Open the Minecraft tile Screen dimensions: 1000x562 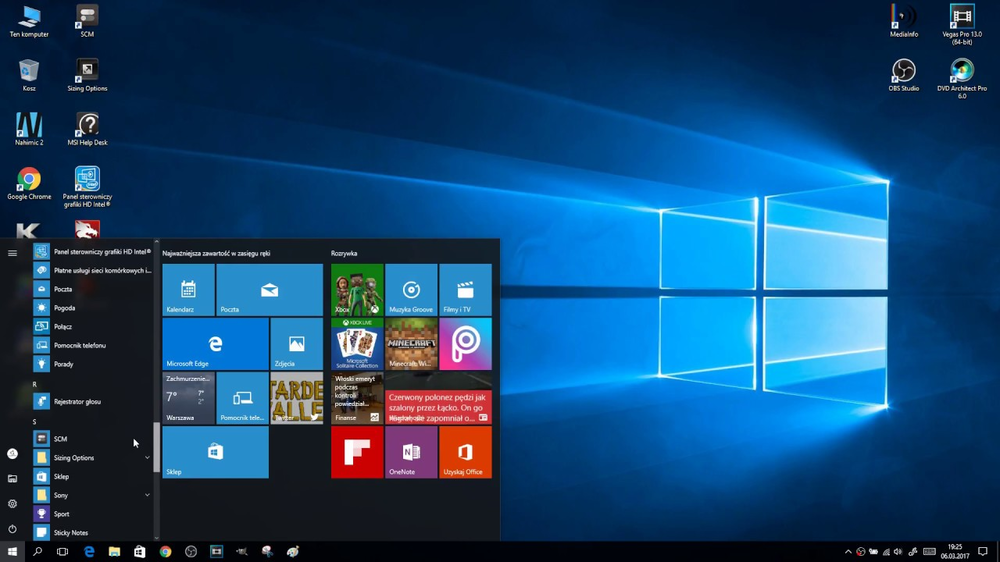pyautogui.click(x=411, y=344)
